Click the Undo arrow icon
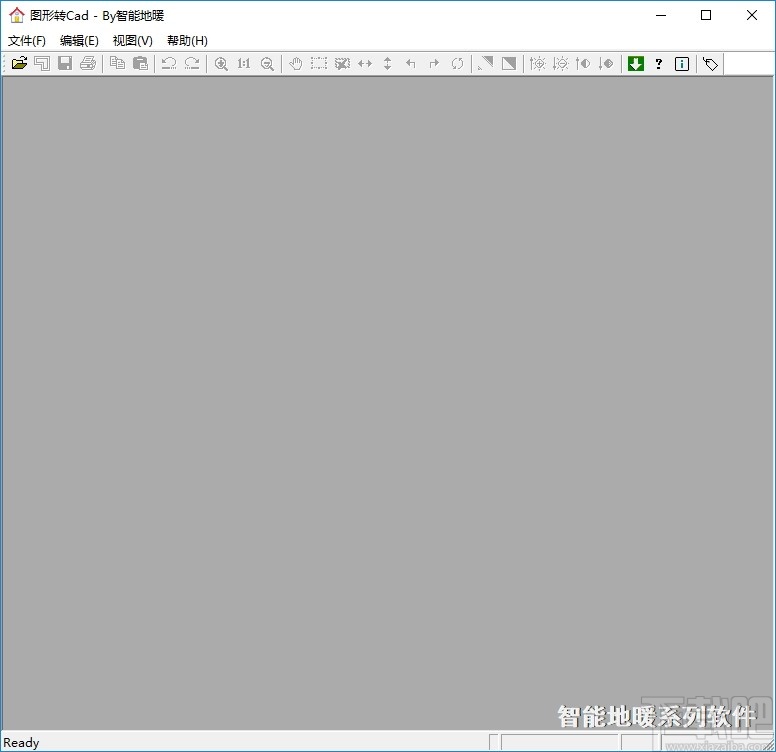The height and width of the screenshot is (752, 776). 169,63
